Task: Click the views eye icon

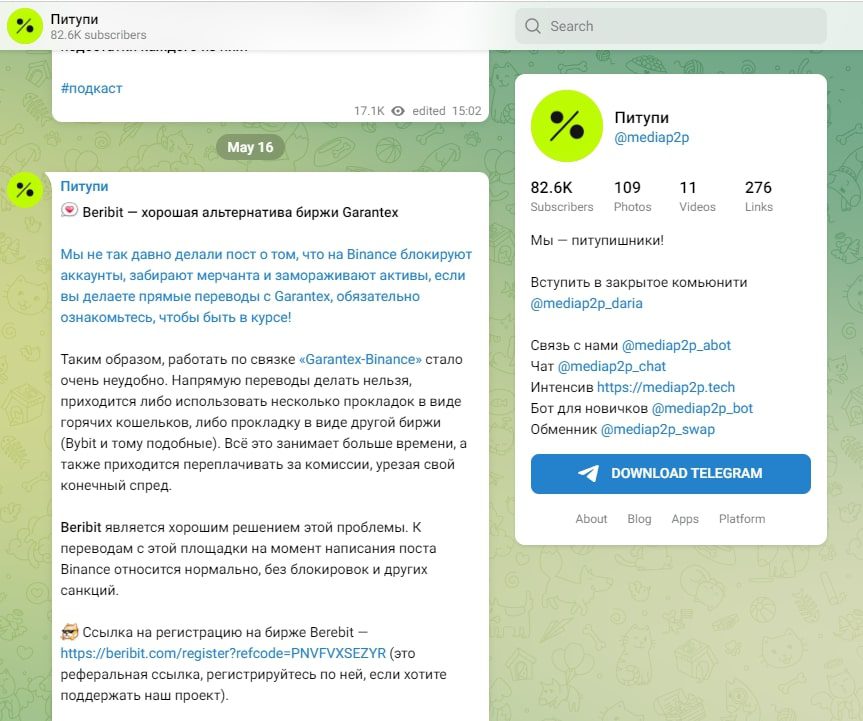Action: (398, 111)
